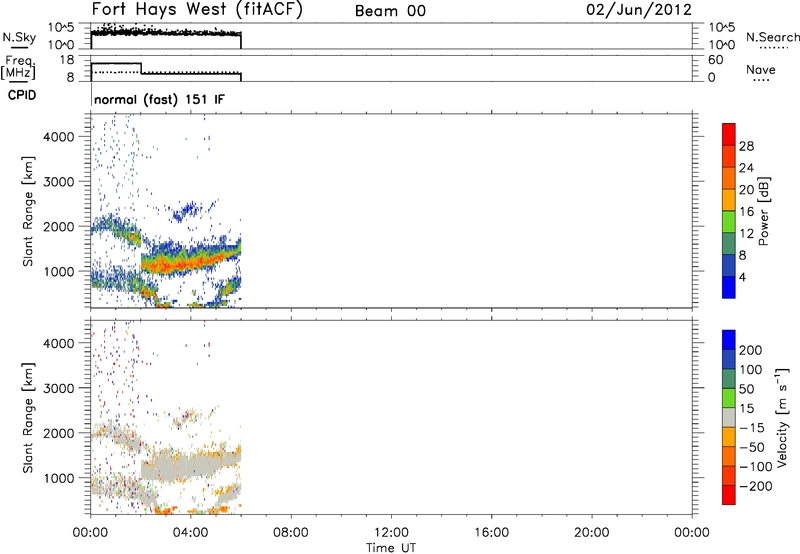Click the '2000' tick of the velocity panel
This screenshot has width=800, height=554.
[x=59, y=433]
